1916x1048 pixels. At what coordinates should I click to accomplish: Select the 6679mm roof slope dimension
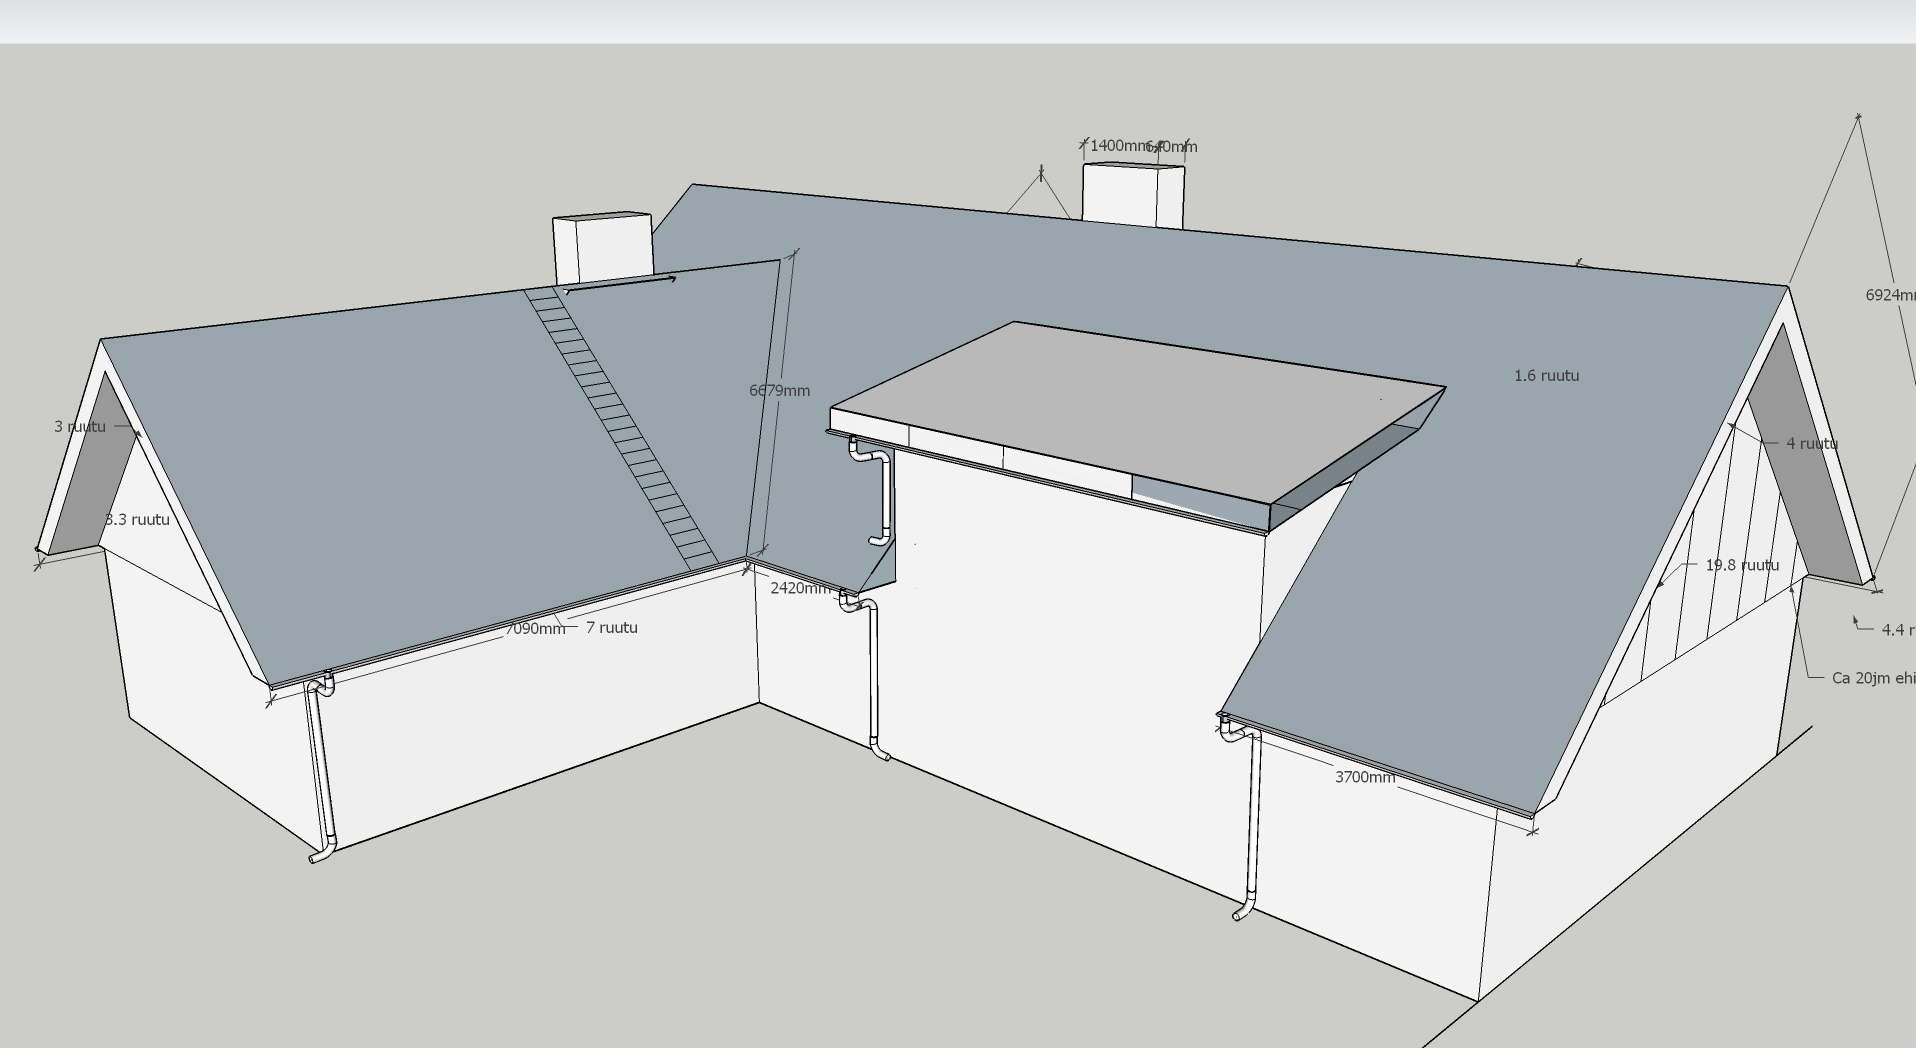coord(779,391)
